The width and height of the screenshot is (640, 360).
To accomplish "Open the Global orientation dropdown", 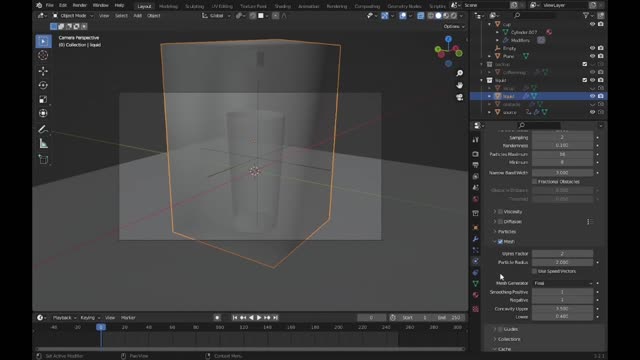I will pos(216,16).
